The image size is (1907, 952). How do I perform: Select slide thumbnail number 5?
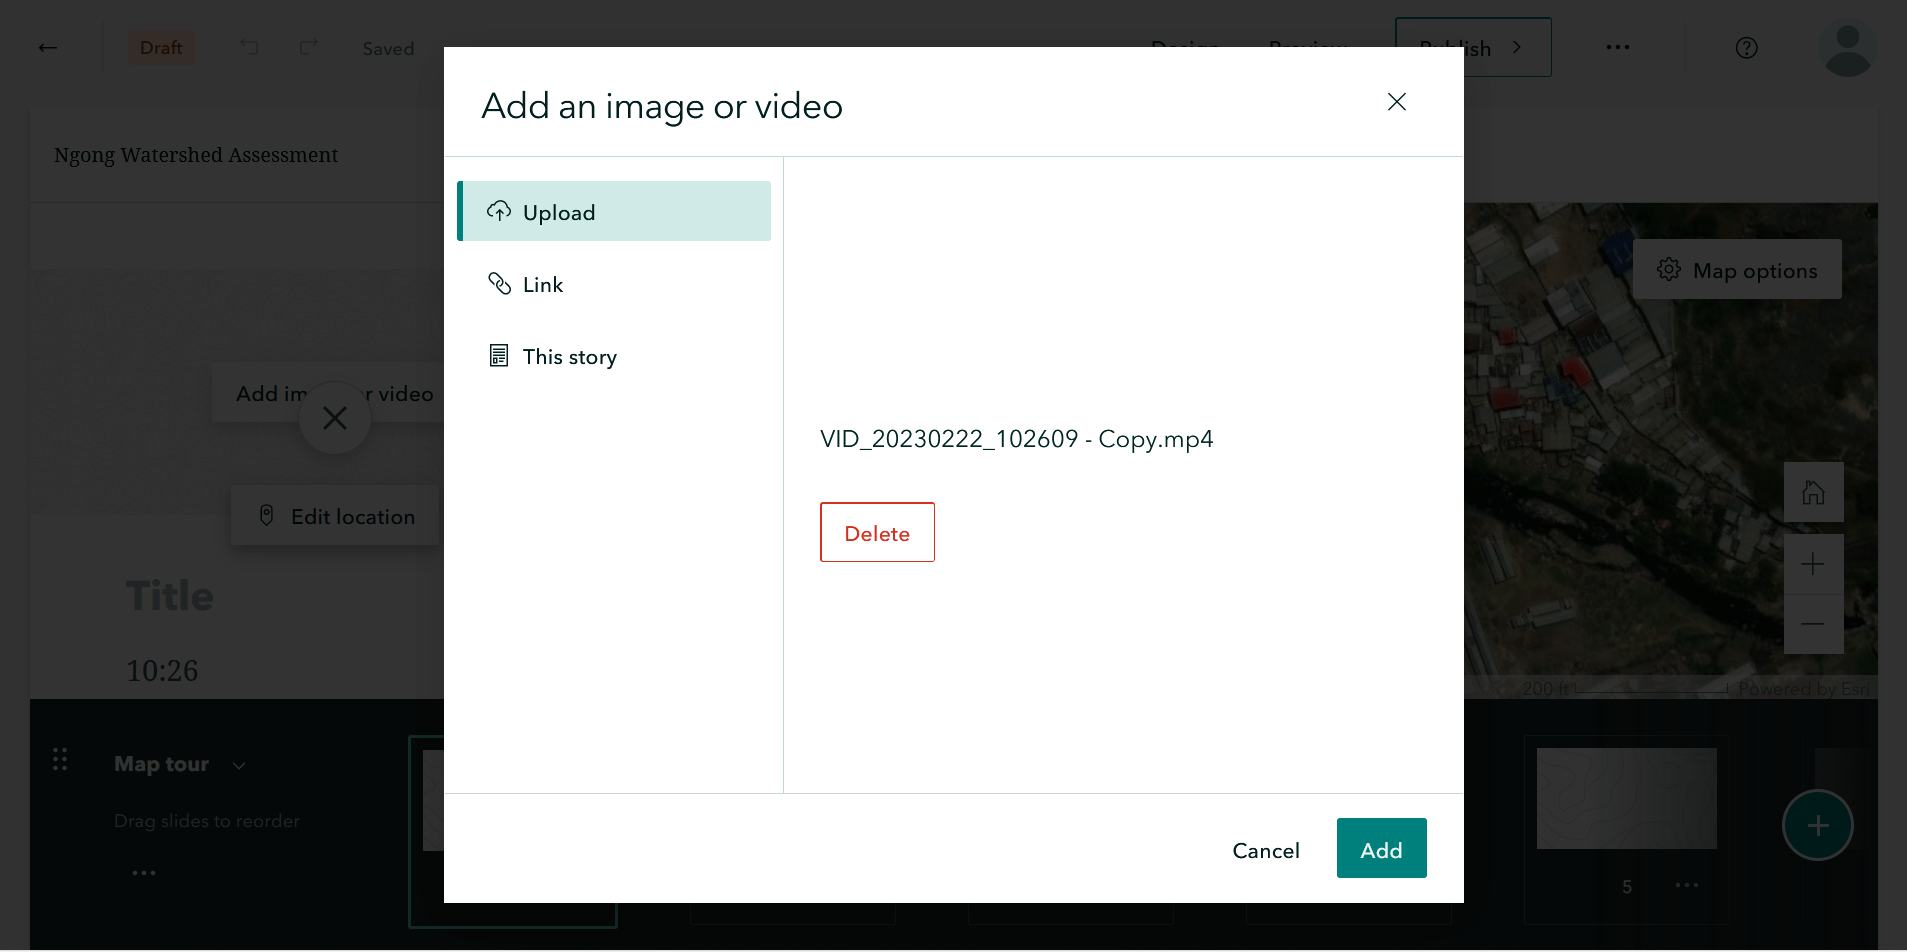tap(1626, 798)
